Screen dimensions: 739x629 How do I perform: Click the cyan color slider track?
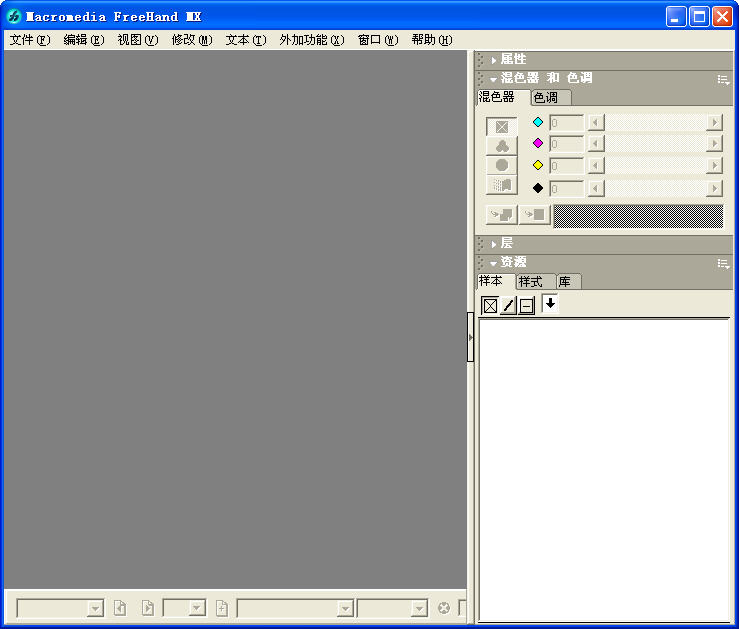tap(656, 123)
